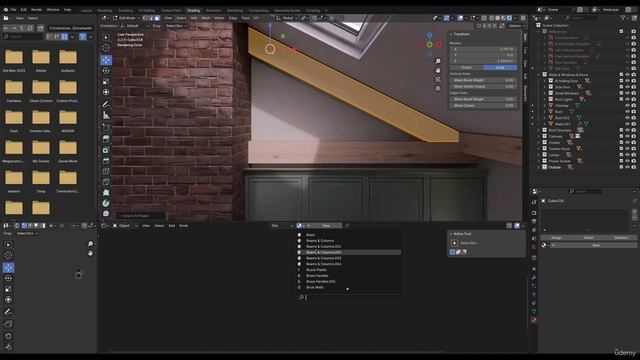Open the Render menu

tap(36, 9)
